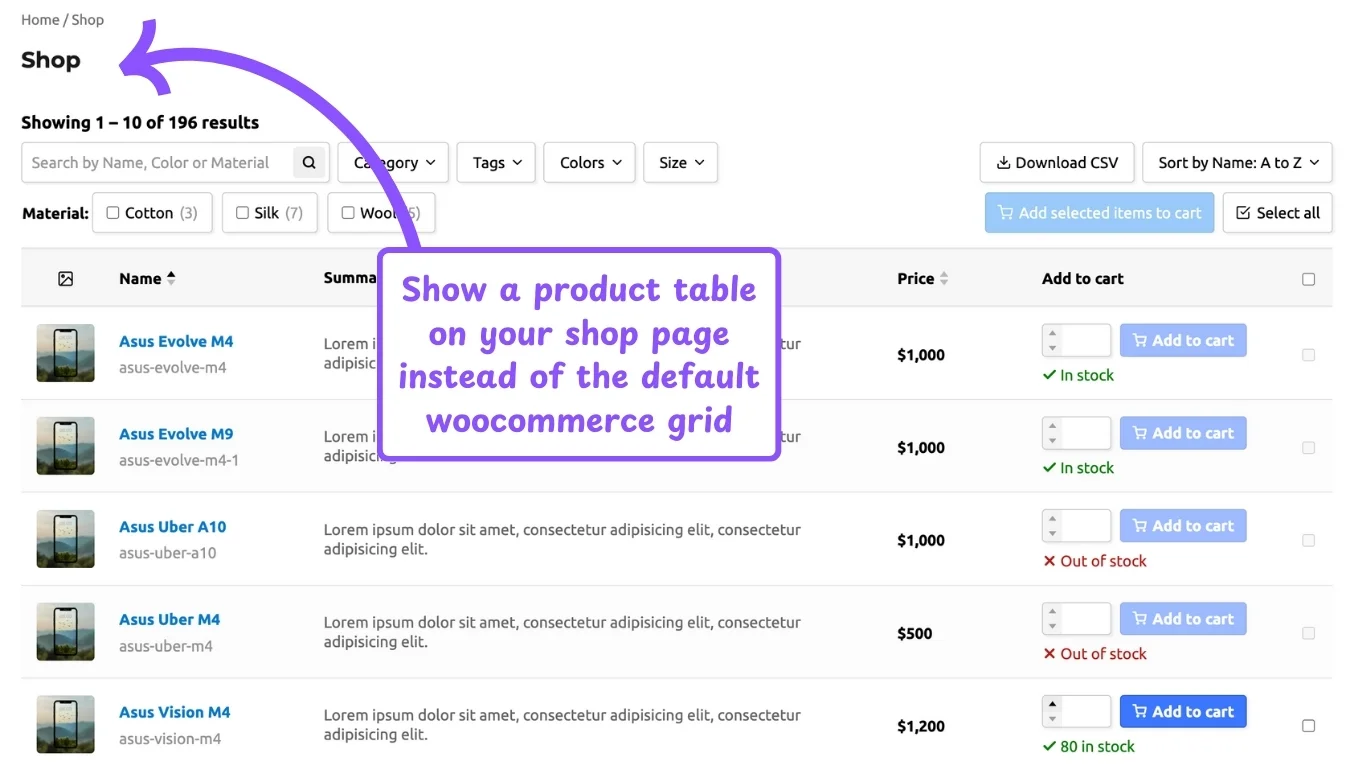Screen dimensions: 1350x765
Task: Check the Asus Uber M4 row checkbox
Action: (x=1308, y=633)
